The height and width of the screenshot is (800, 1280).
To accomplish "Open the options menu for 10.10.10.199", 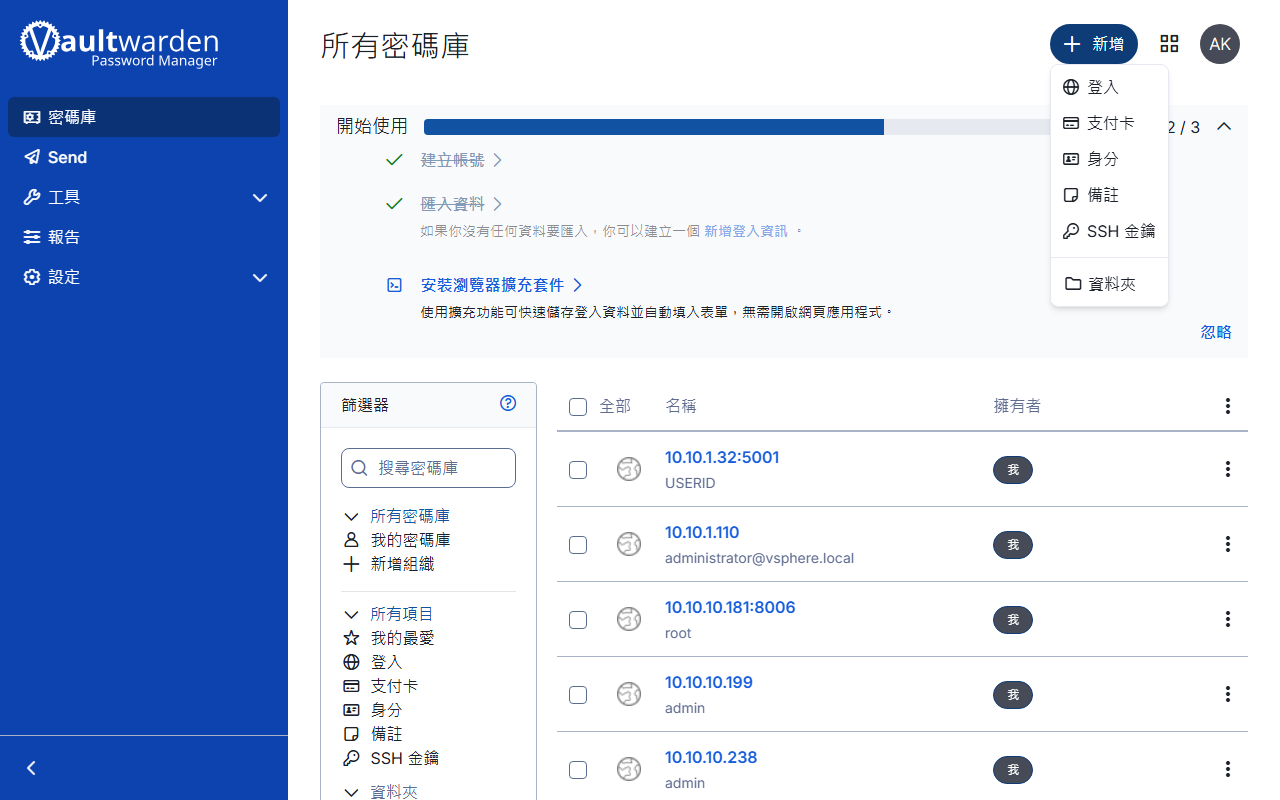I will (1228, 694).
